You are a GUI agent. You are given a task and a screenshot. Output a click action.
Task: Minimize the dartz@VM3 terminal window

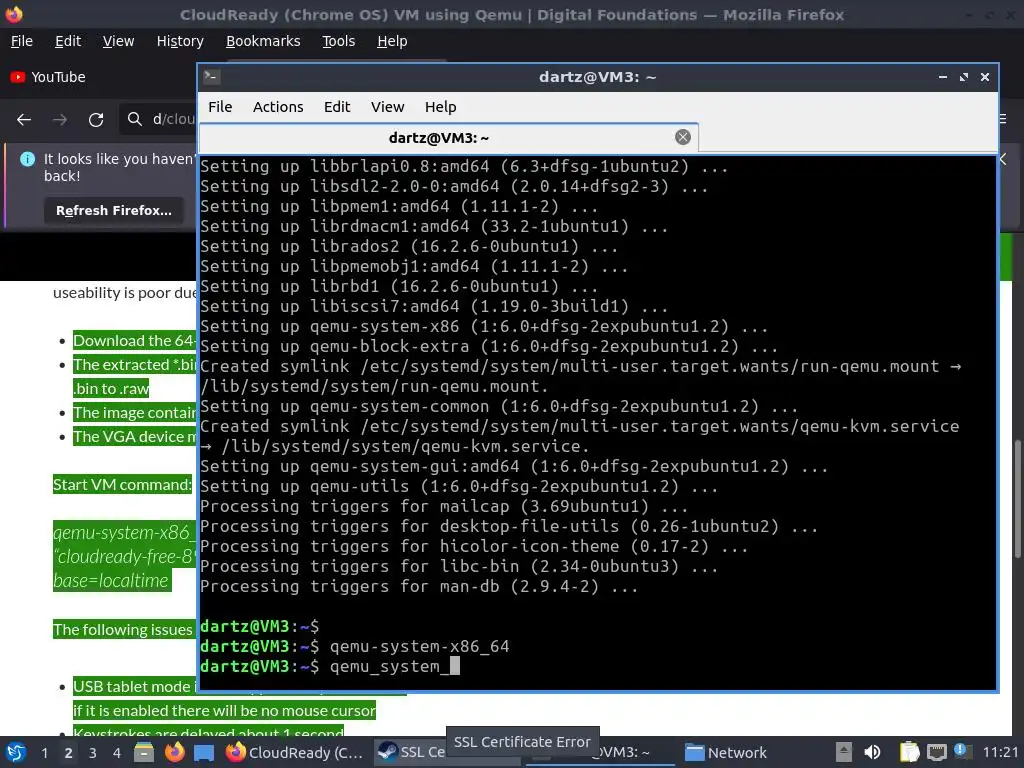coord(942,77)
